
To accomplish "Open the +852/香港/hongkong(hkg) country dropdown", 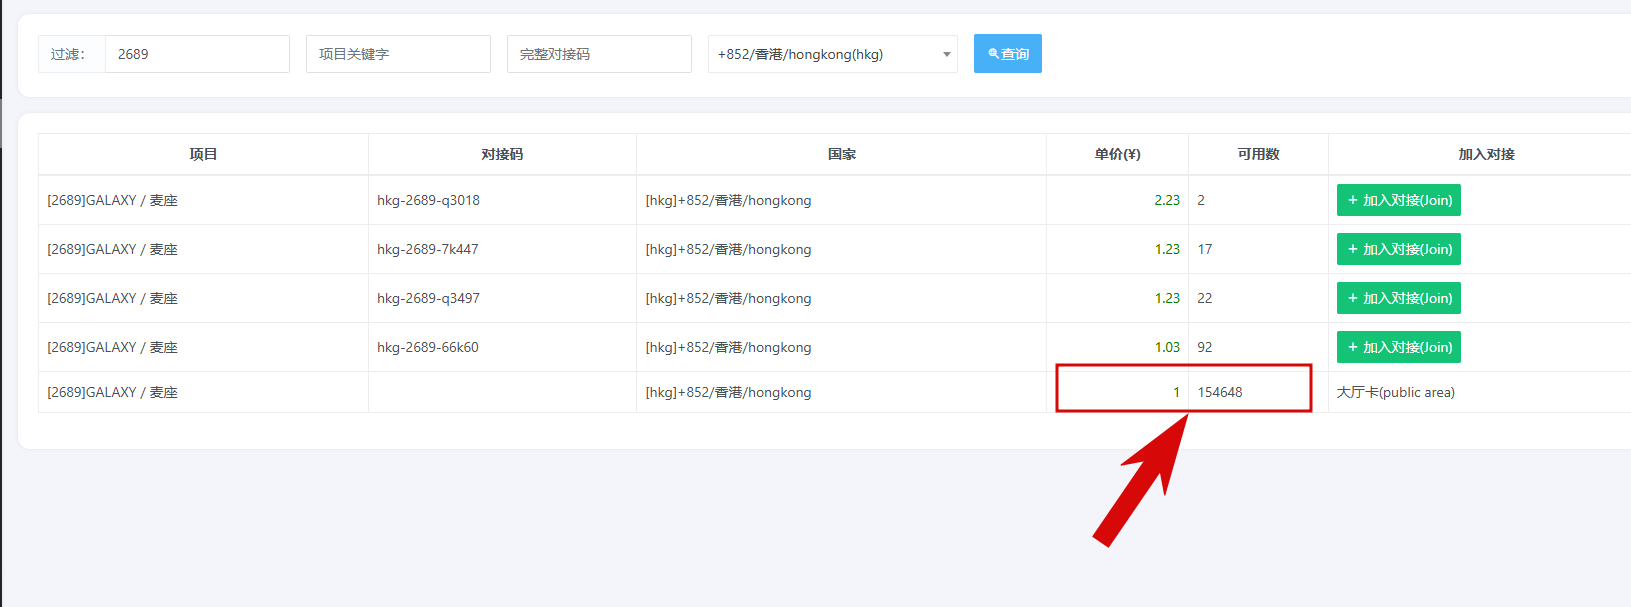I will pyautogui.click(x=832, y=54).
